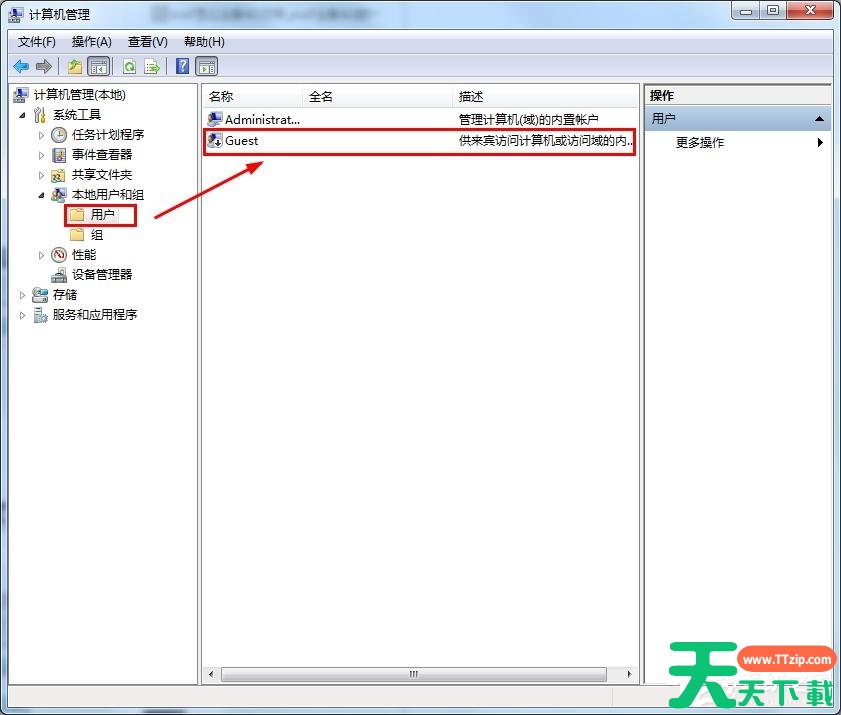Close the 计算机管理 window
This screenshot has width=841, height=715.
tap(810, 11)
